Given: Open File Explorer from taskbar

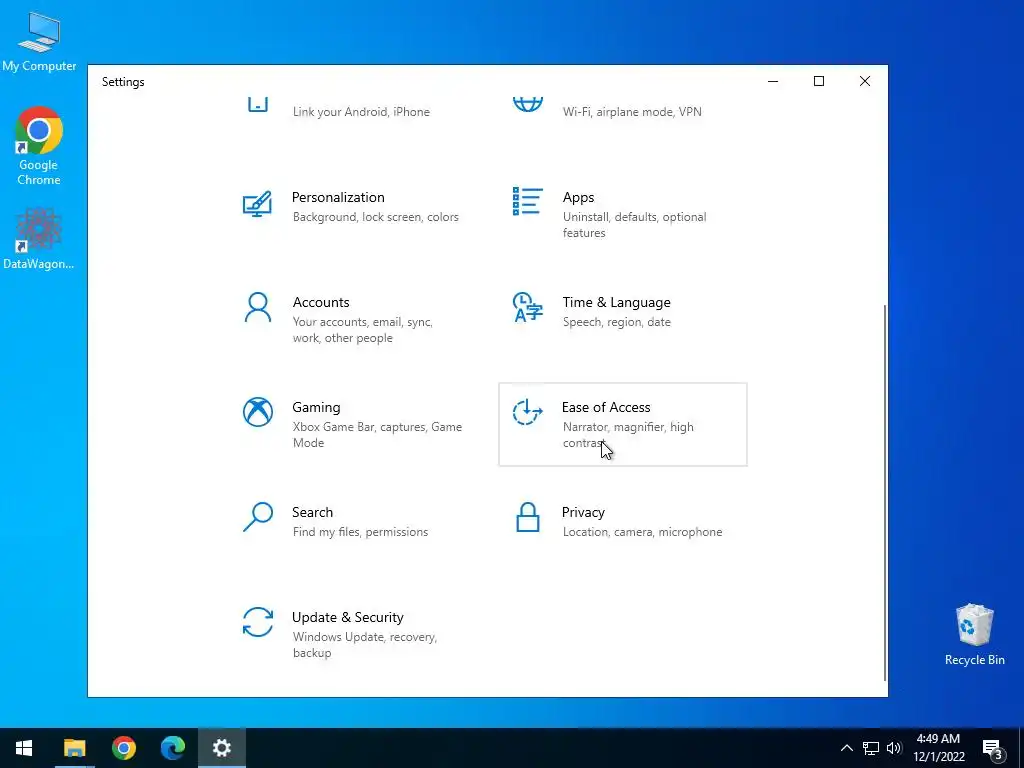Looking at the screenshot, I should click(x=74, y=748).
